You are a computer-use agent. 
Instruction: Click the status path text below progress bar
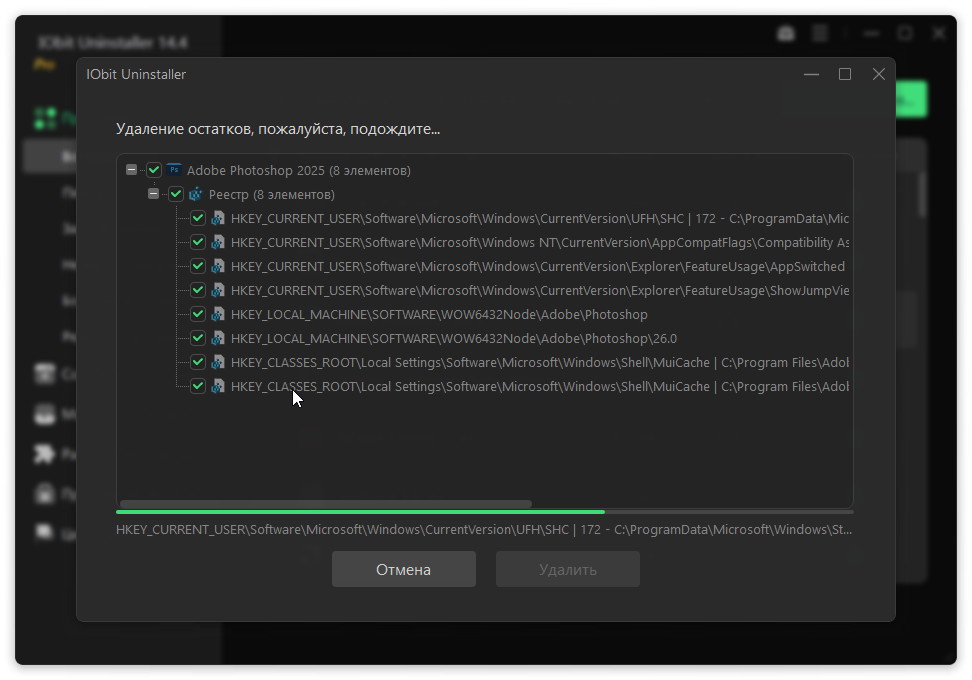click(484, 529)
